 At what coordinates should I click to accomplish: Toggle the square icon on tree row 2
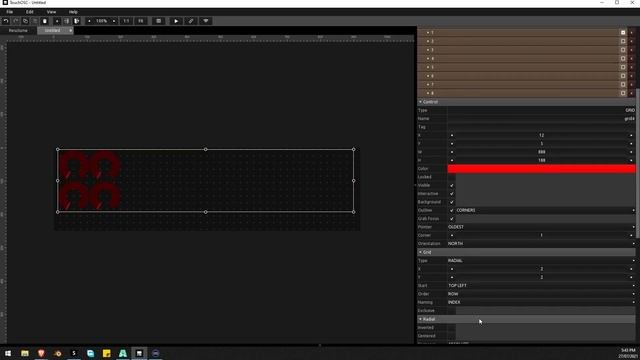pos(623,41)
